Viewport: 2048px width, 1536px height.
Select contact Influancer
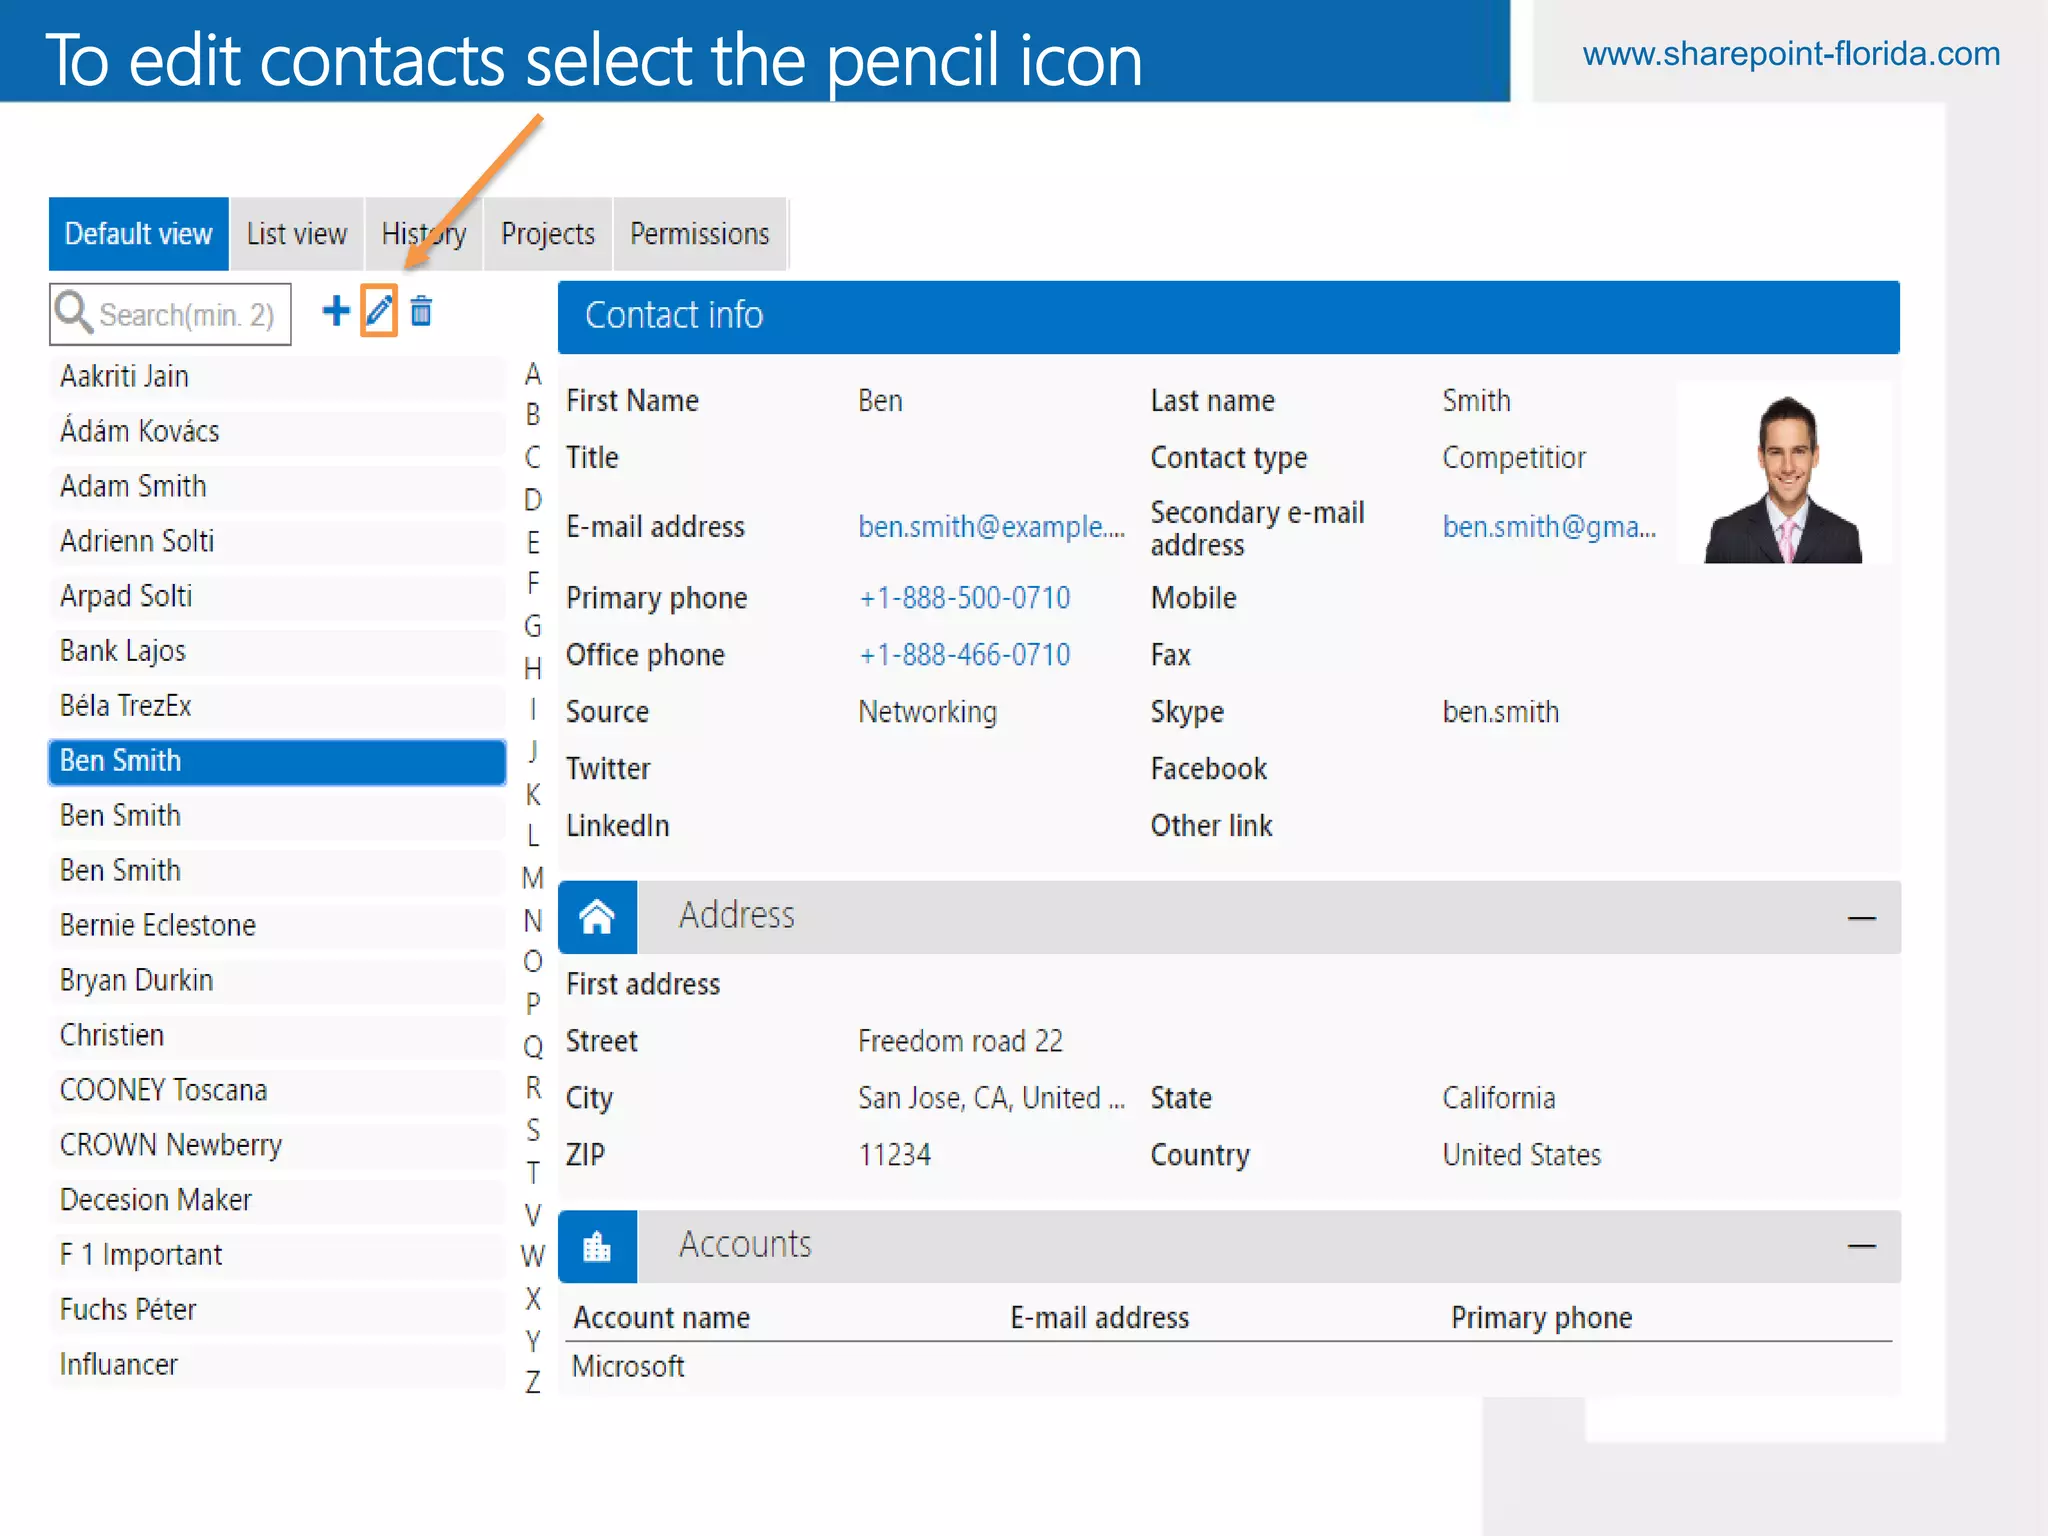pos(277,1366)
